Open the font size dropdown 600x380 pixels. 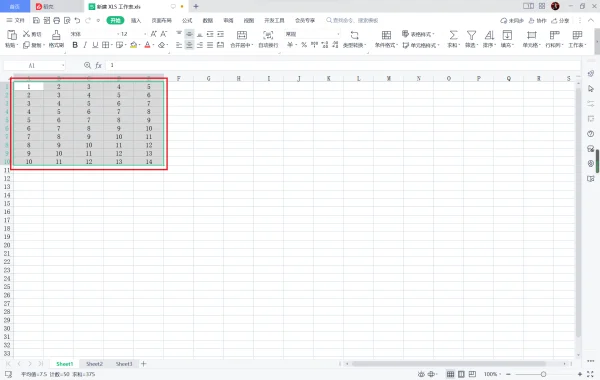(145, 34)
